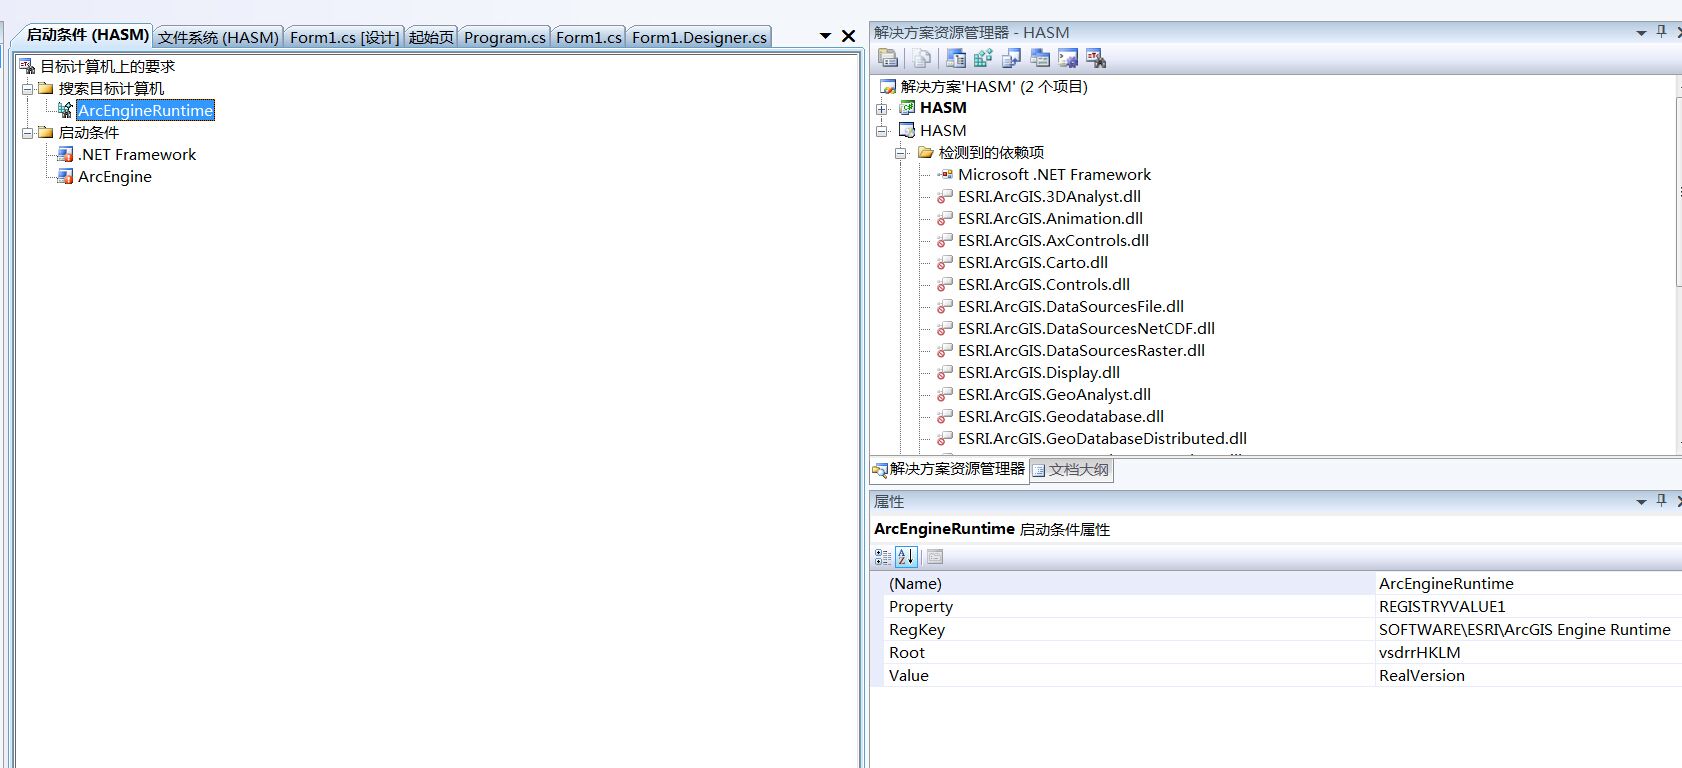This screenshot has height=768, width=1682.
Task: Click the HASM setup project icon
Action: pyautogui.click(x=907, y=130)
